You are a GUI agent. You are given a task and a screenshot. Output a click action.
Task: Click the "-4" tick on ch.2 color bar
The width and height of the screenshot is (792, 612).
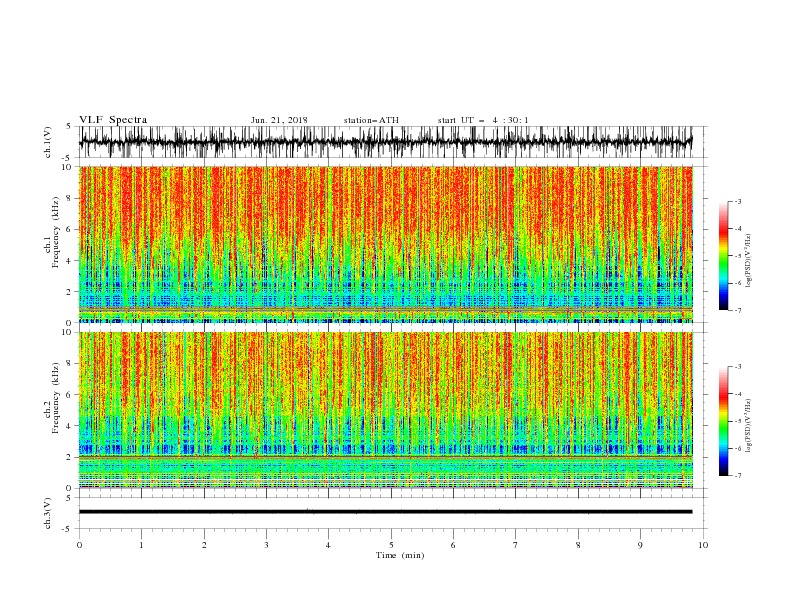(x=738, y=394)
